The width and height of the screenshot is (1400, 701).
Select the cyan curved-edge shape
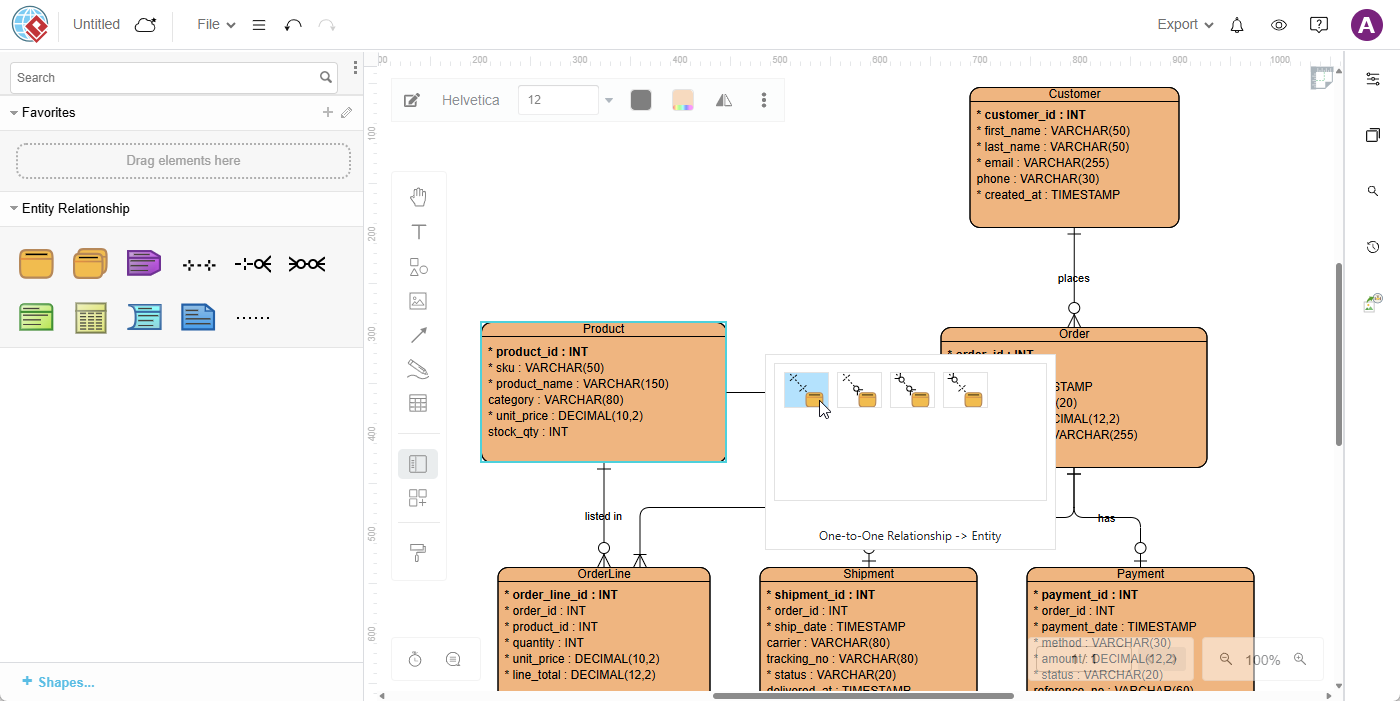(144, 318)
